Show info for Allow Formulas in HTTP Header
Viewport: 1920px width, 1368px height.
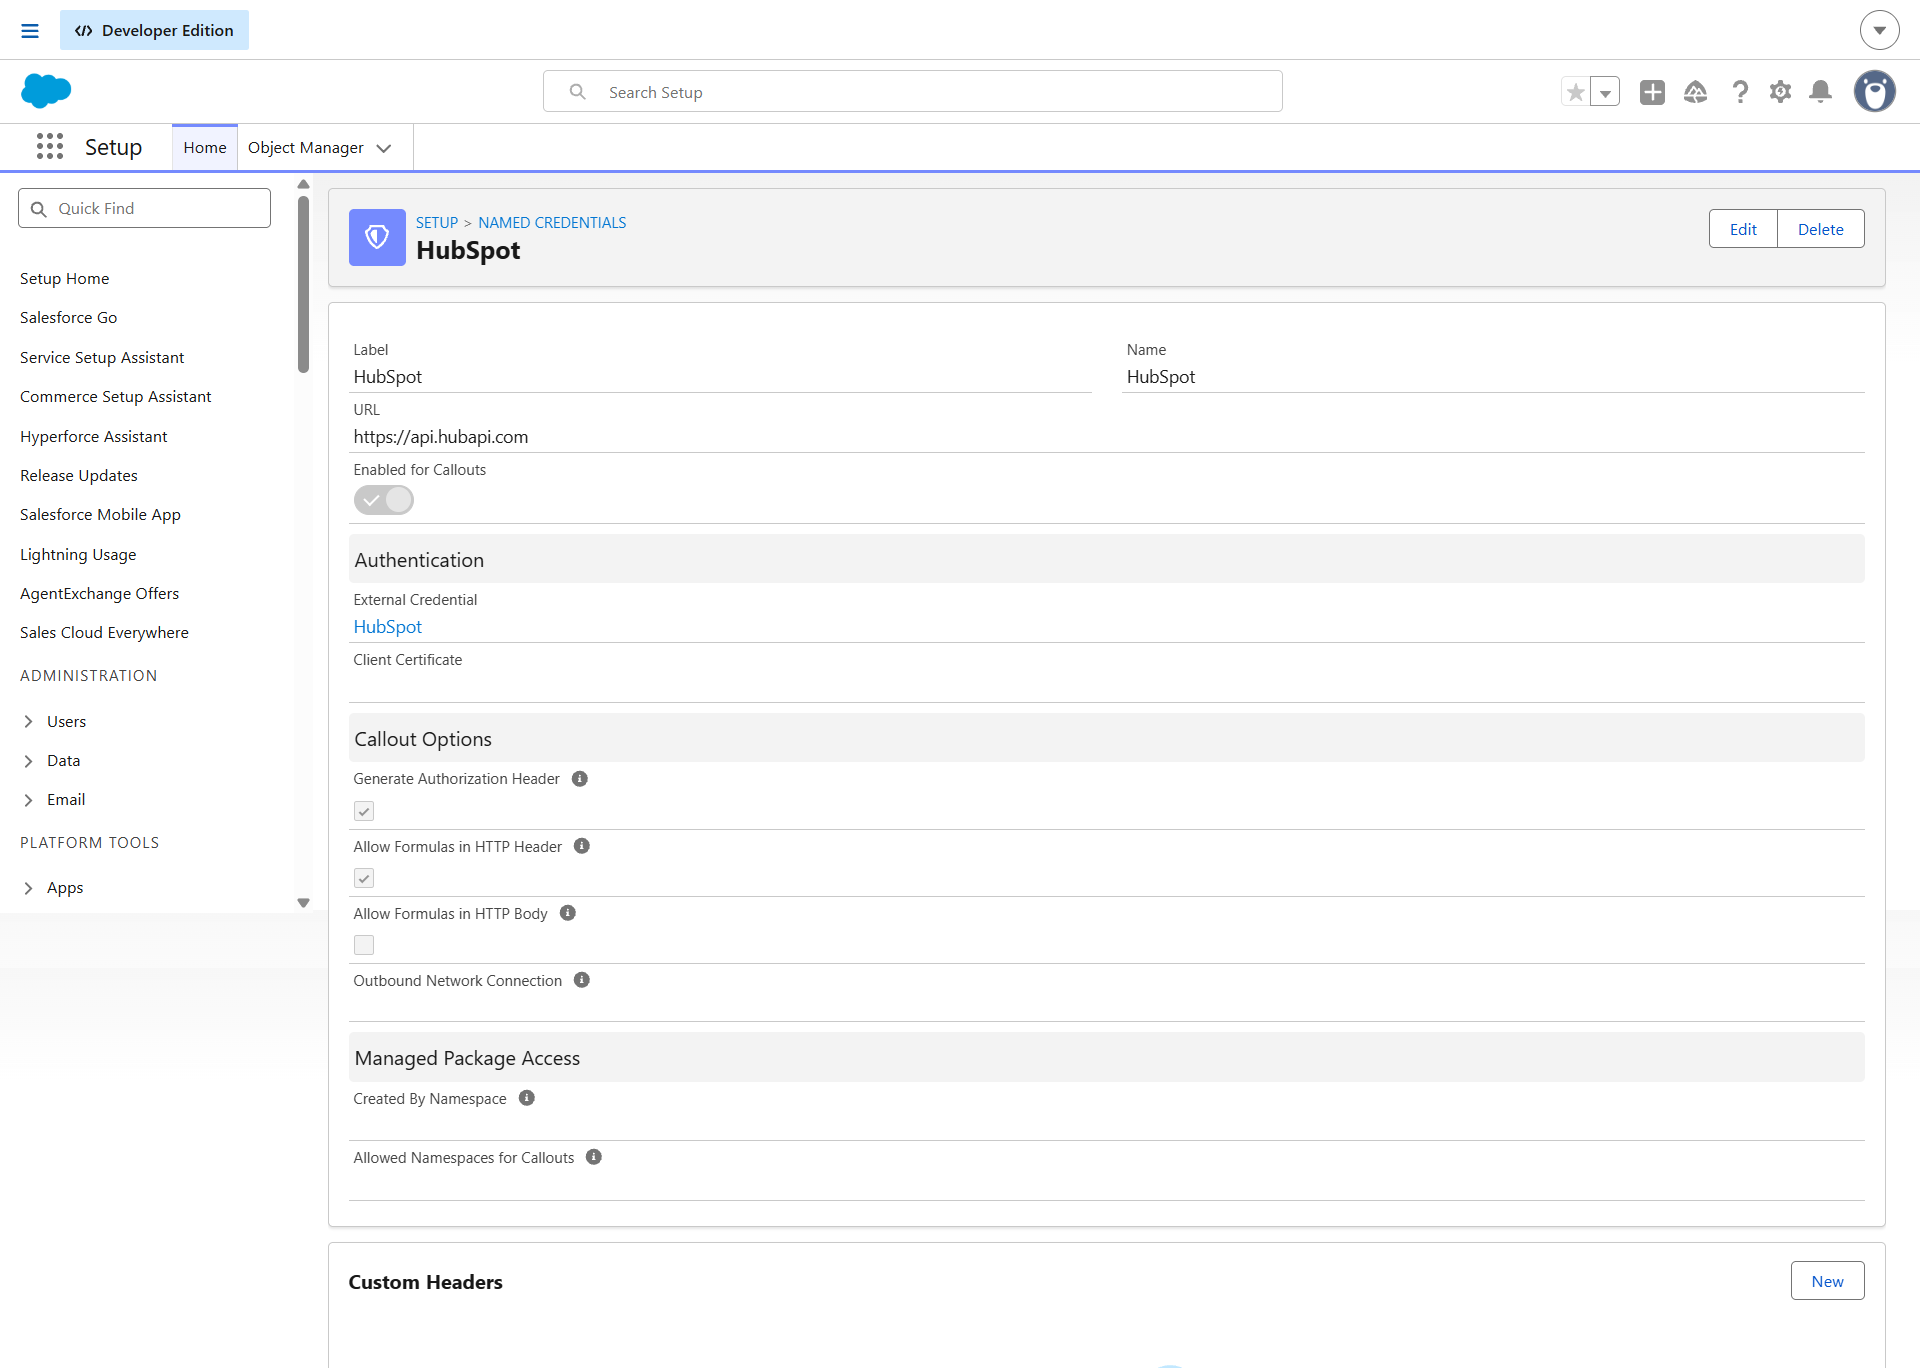[x=582, y=846]
